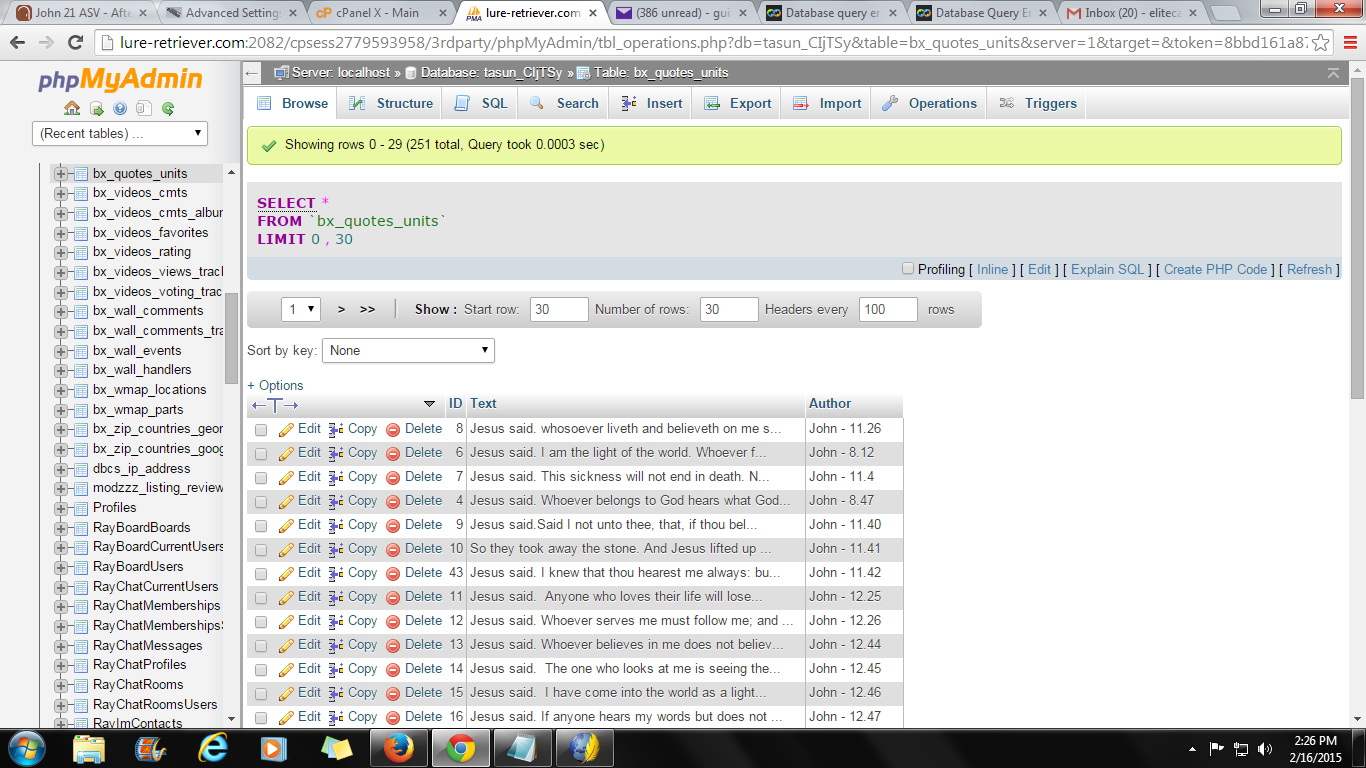Click the Copy icon for ID 6

(x=336, y=453)
